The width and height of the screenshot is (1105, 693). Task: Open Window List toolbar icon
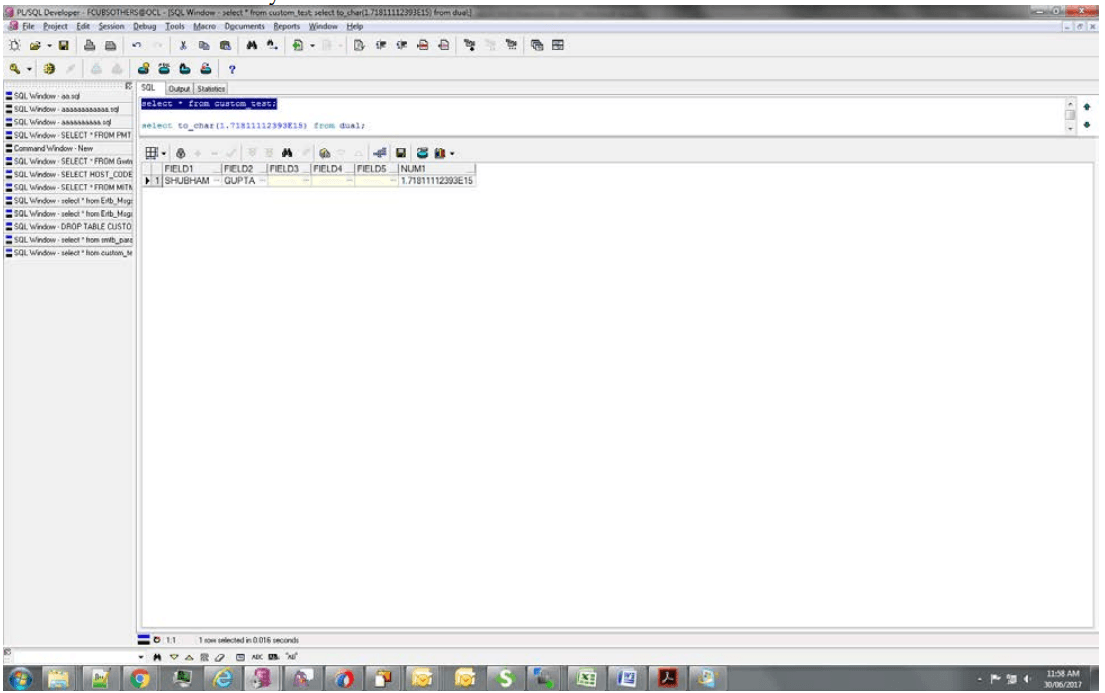(x=537, y=46)
